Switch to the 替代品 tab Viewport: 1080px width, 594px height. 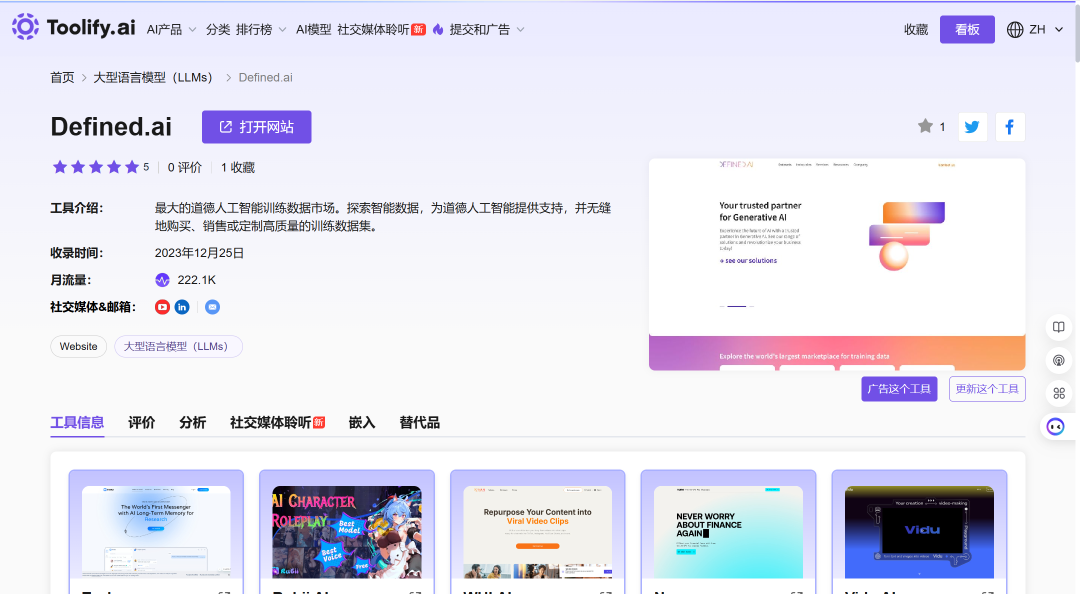point(419,422)
